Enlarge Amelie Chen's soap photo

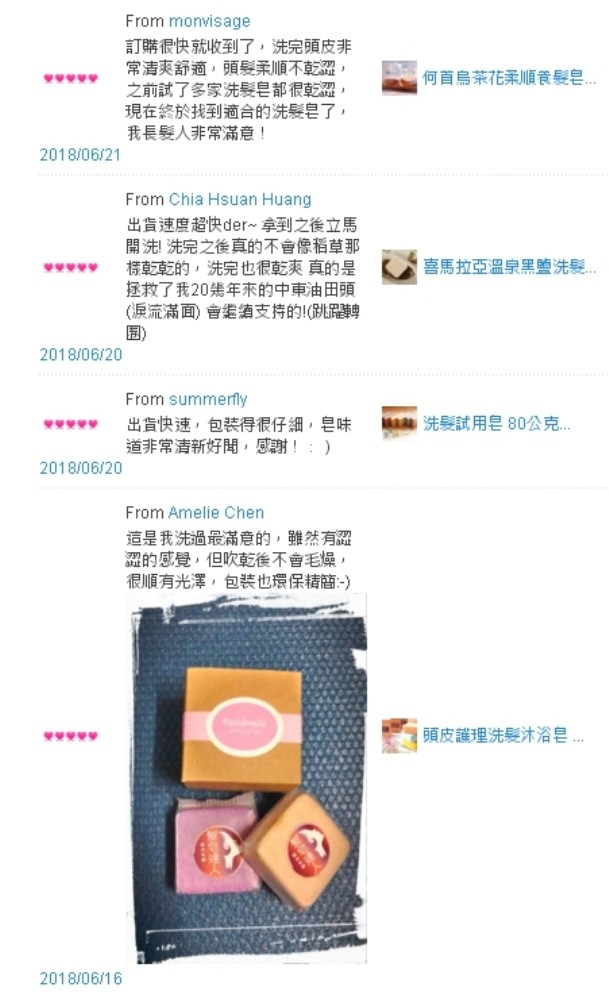[247, 778]
